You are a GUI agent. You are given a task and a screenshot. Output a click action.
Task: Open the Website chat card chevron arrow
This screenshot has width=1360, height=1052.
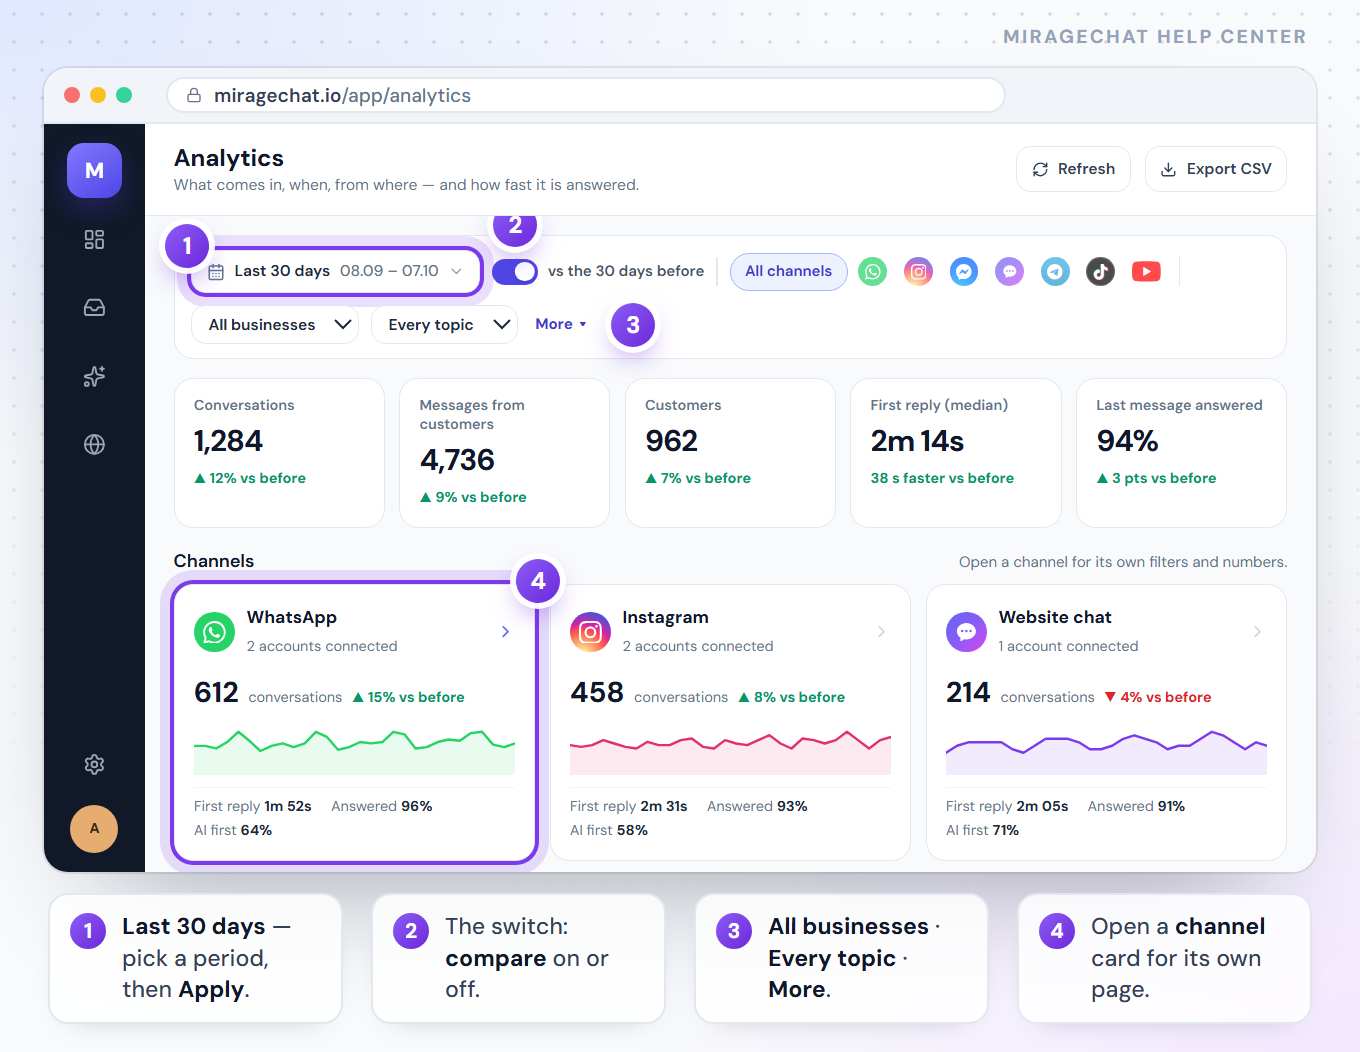click(1257, 631)
